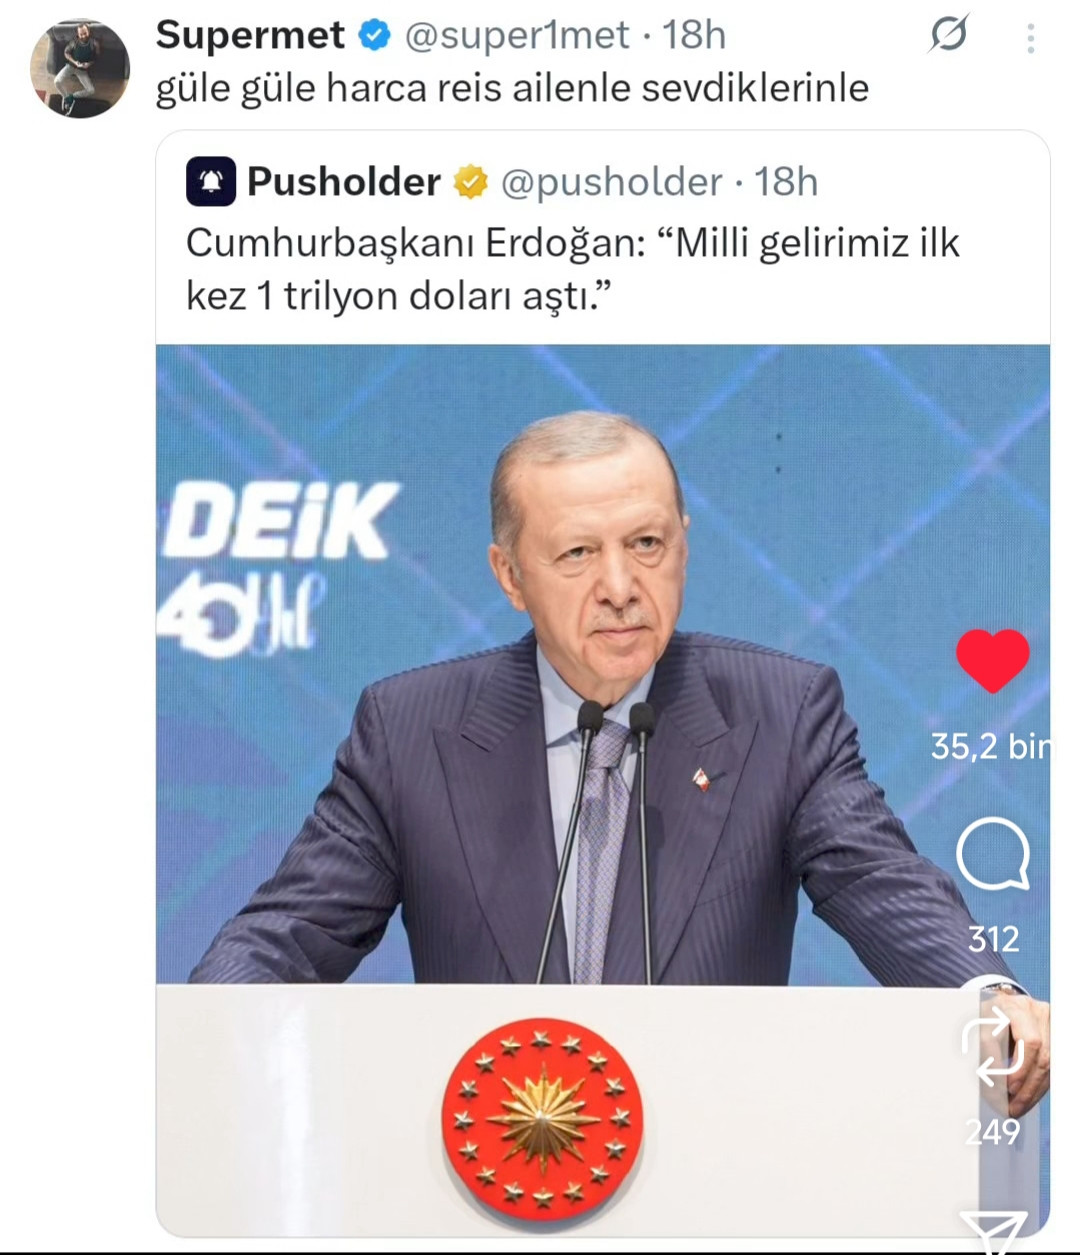Tap the retweet arrows icon
The width and height of the screenshot is (1080, 1255).
pos(992,1048)
